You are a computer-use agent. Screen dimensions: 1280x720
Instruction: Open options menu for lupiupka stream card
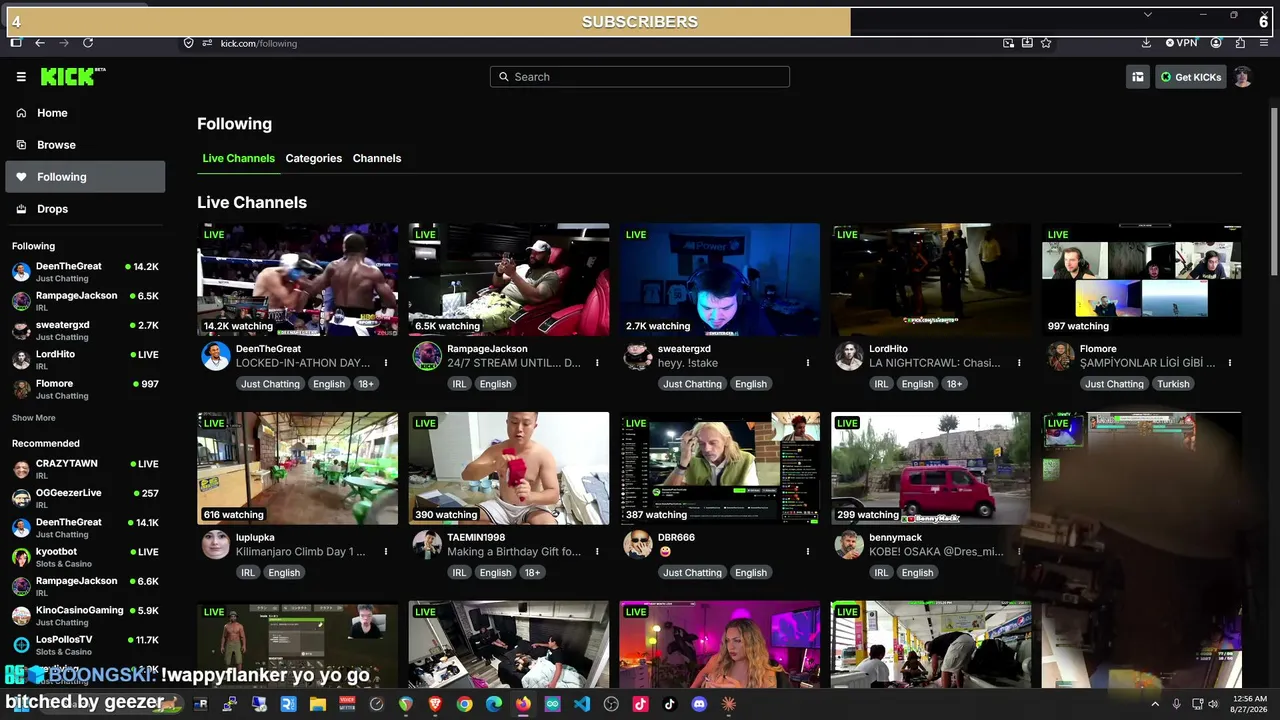click(386, 551)
